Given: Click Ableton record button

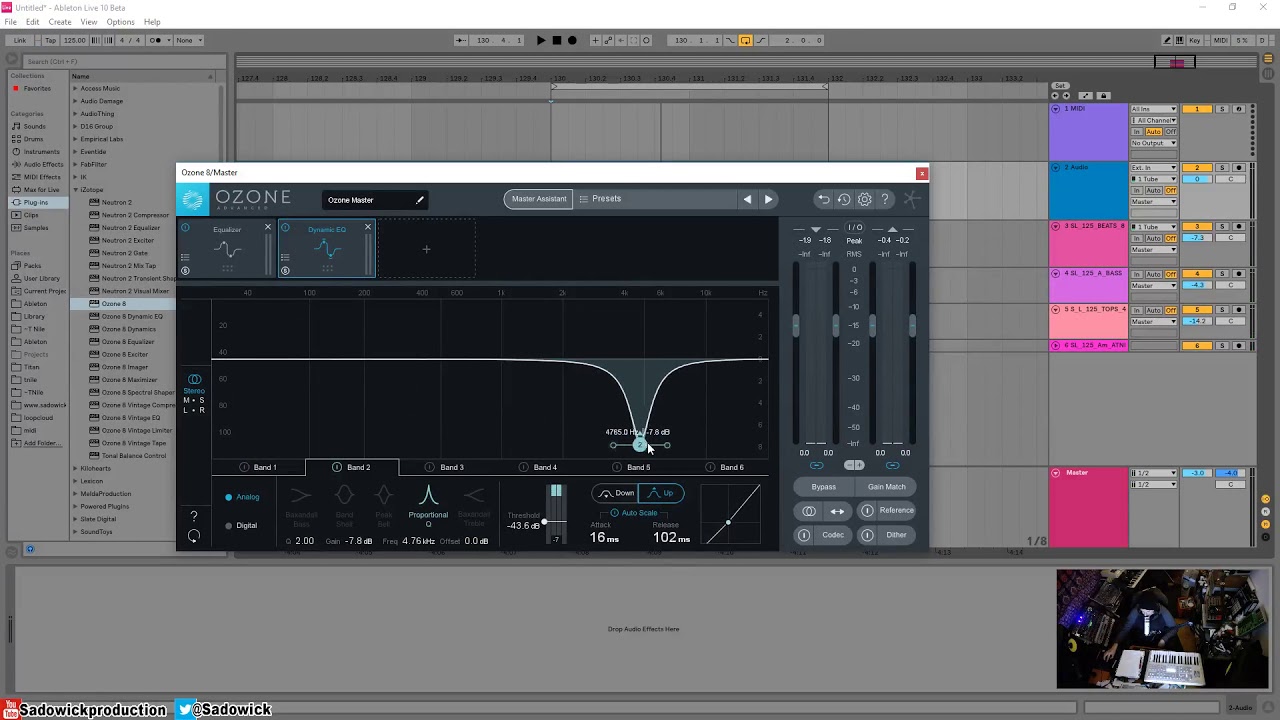Looking at the screenshot, I should click(572, 40).
